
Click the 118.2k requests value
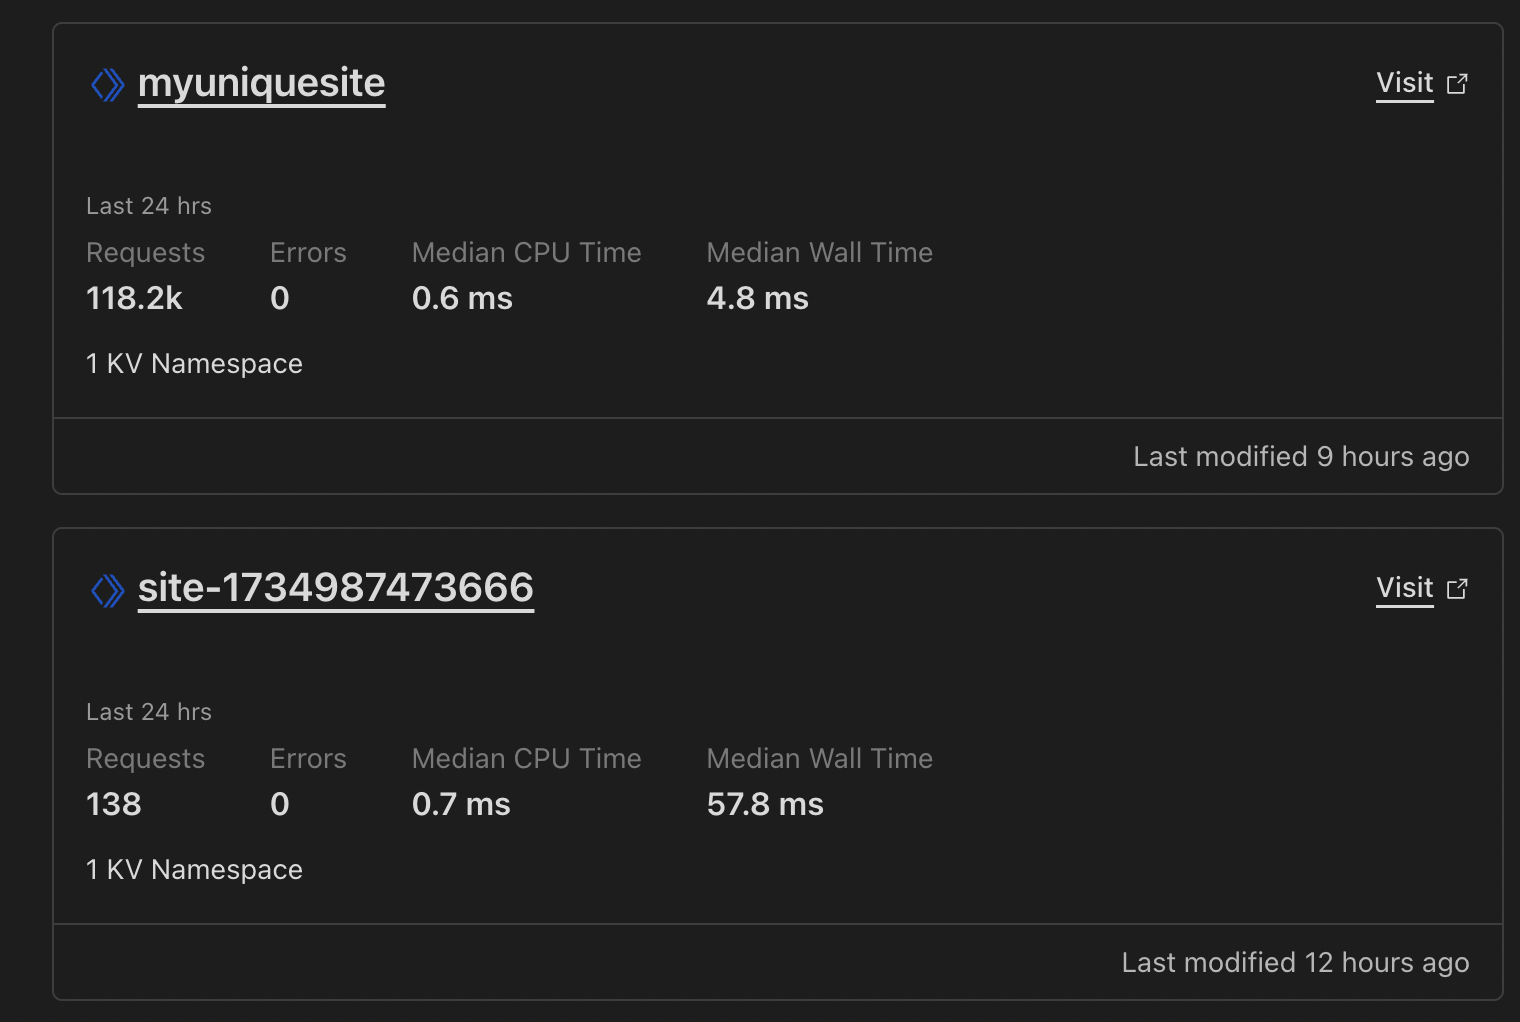(x=134, y=298)
